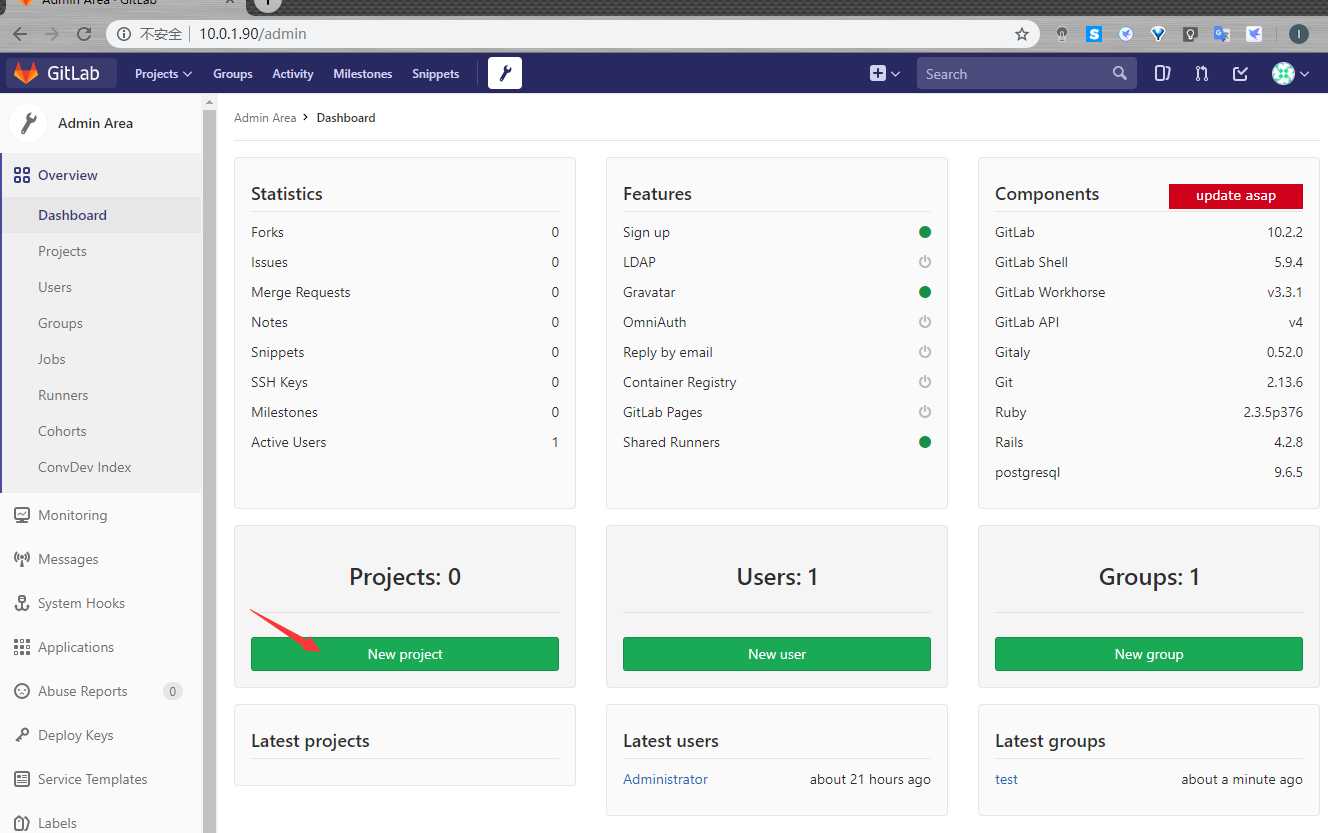Click the New group button
Screen dimensions: 1328x833
(x=1149, y=654)
